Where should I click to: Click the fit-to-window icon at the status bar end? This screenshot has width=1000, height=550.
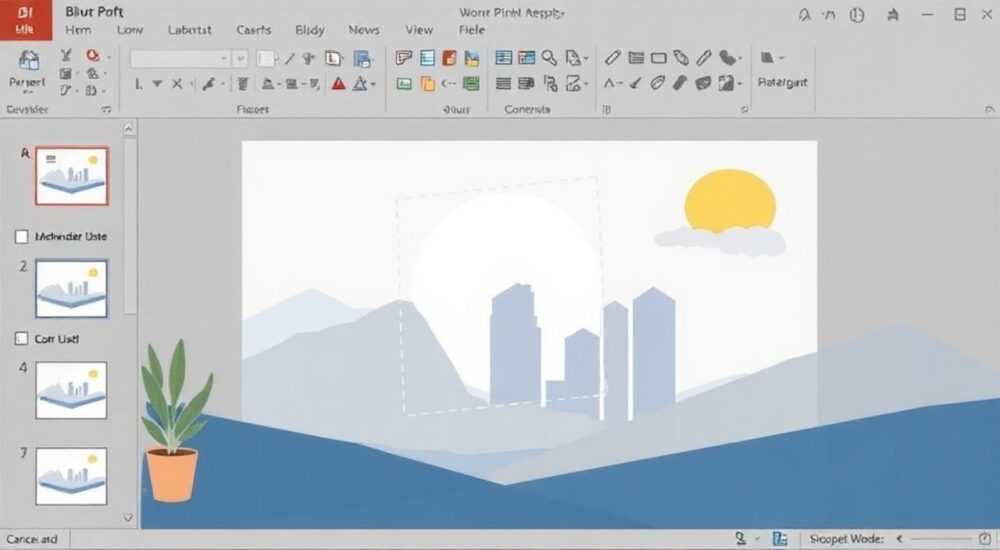(985, 539)
